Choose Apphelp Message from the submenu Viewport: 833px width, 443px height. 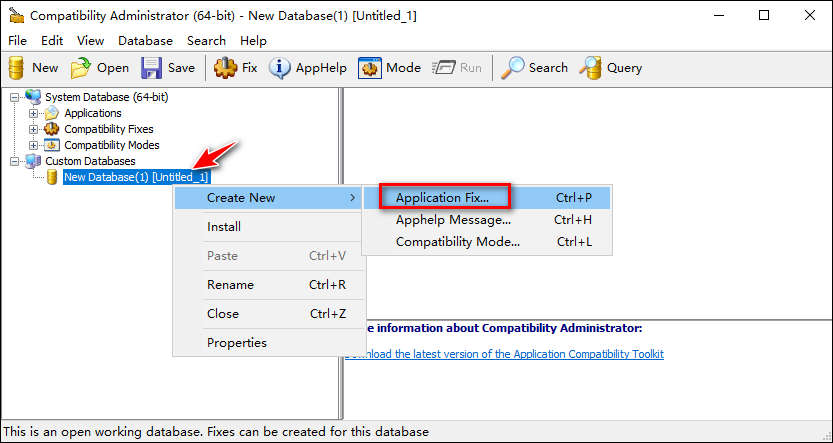[487, 220]
